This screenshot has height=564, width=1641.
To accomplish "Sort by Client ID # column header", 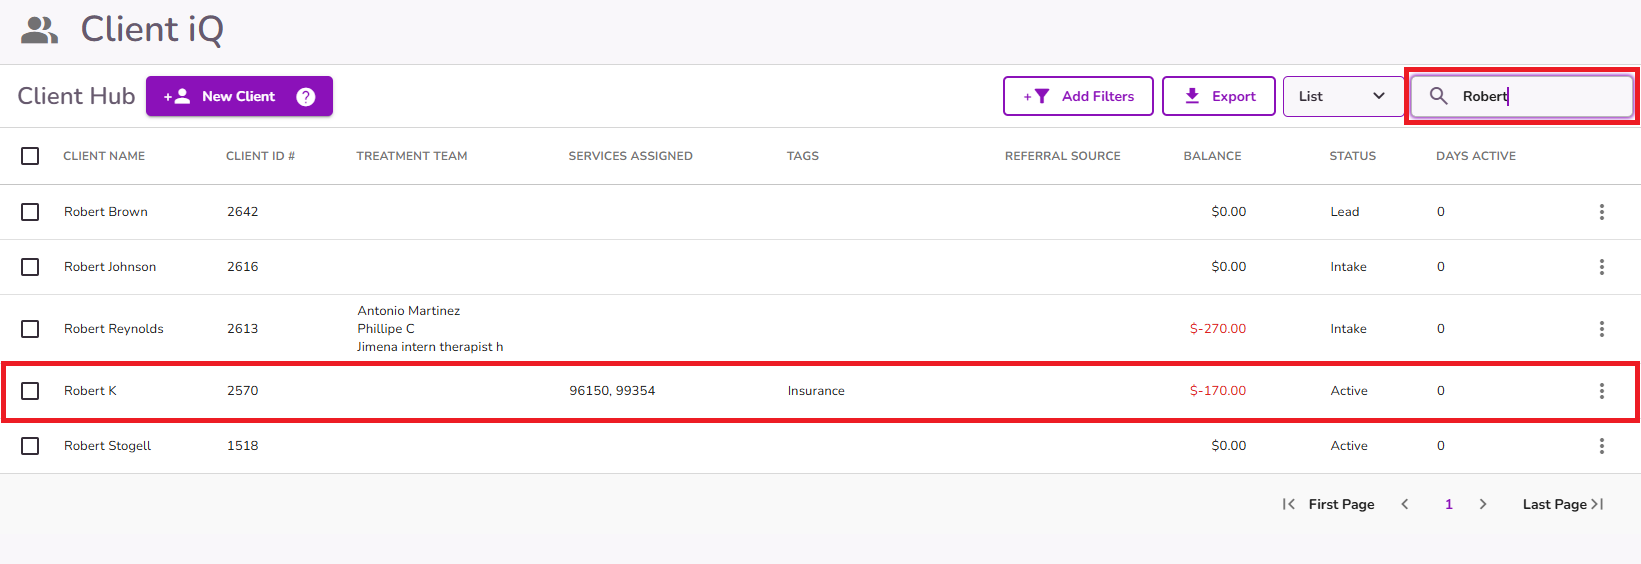I will click(x=260, y=156).
